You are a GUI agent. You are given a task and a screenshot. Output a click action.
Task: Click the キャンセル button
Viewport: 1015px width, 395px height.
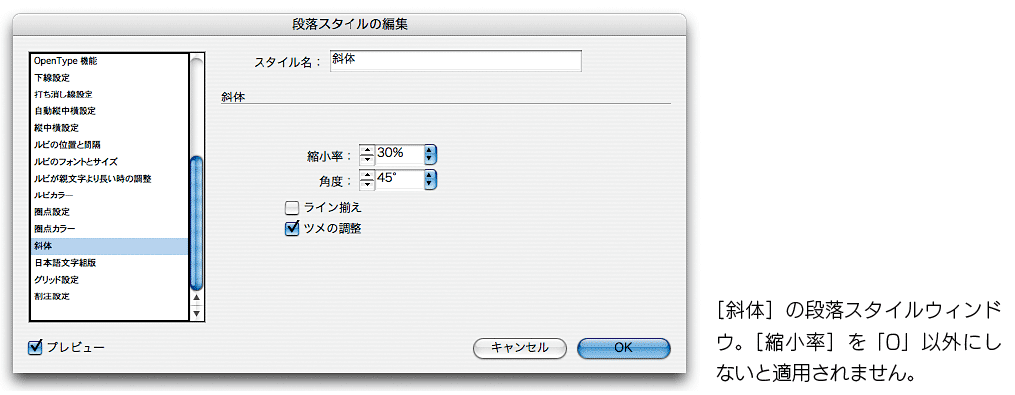pos(520,348)
